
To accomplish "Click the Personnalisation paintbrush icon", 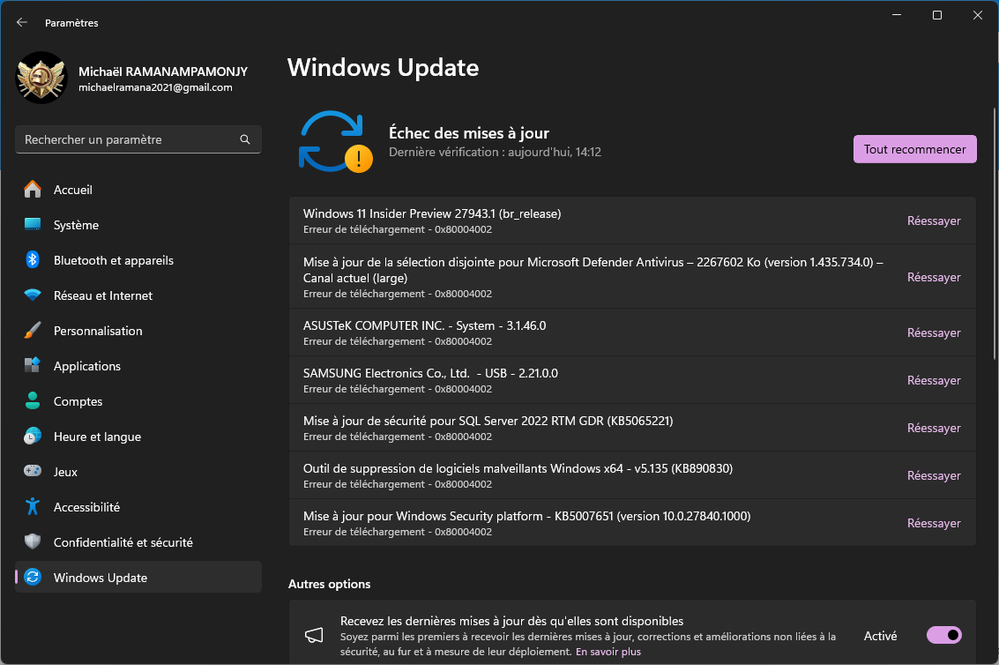I will [32, 331].
